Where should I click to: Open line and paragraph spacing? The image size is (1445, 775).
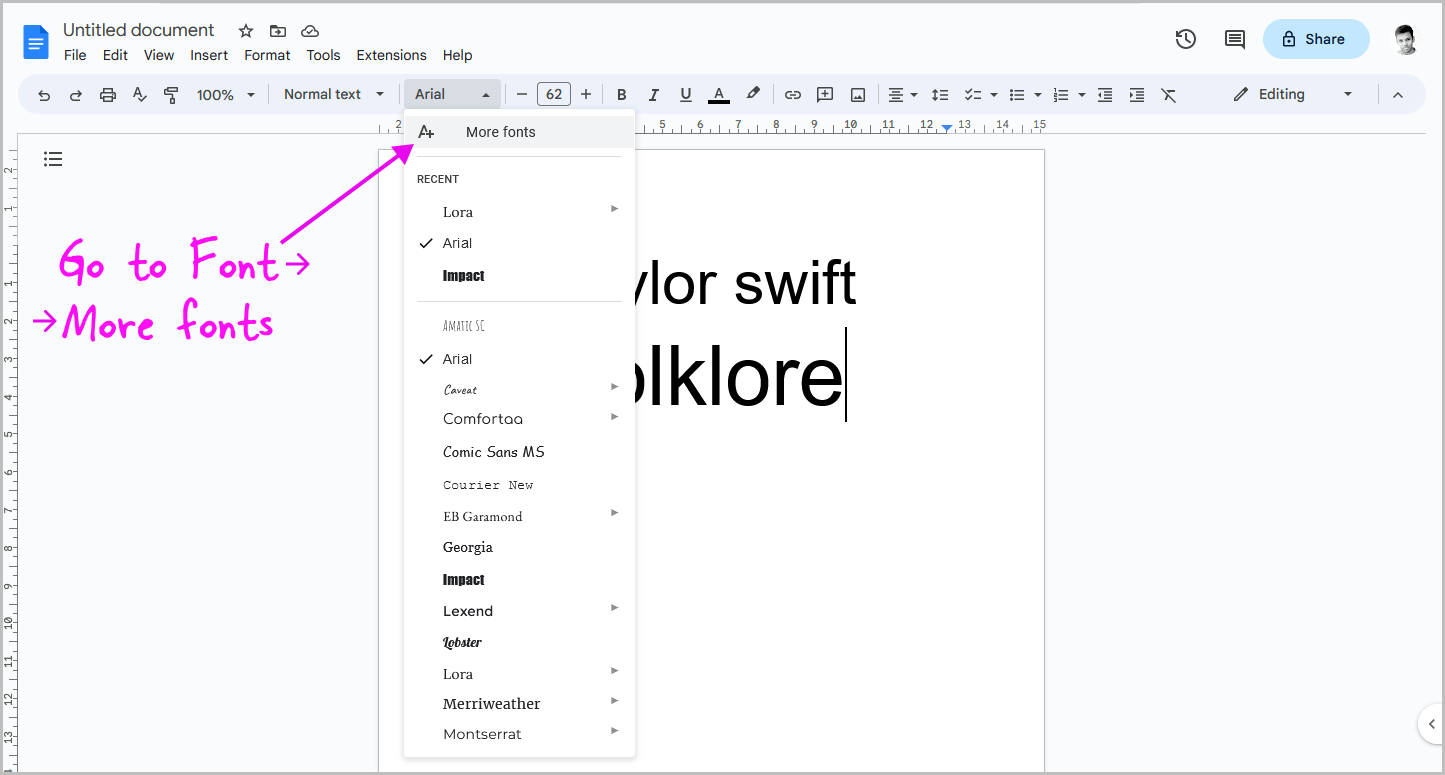[x=940, y=95]
